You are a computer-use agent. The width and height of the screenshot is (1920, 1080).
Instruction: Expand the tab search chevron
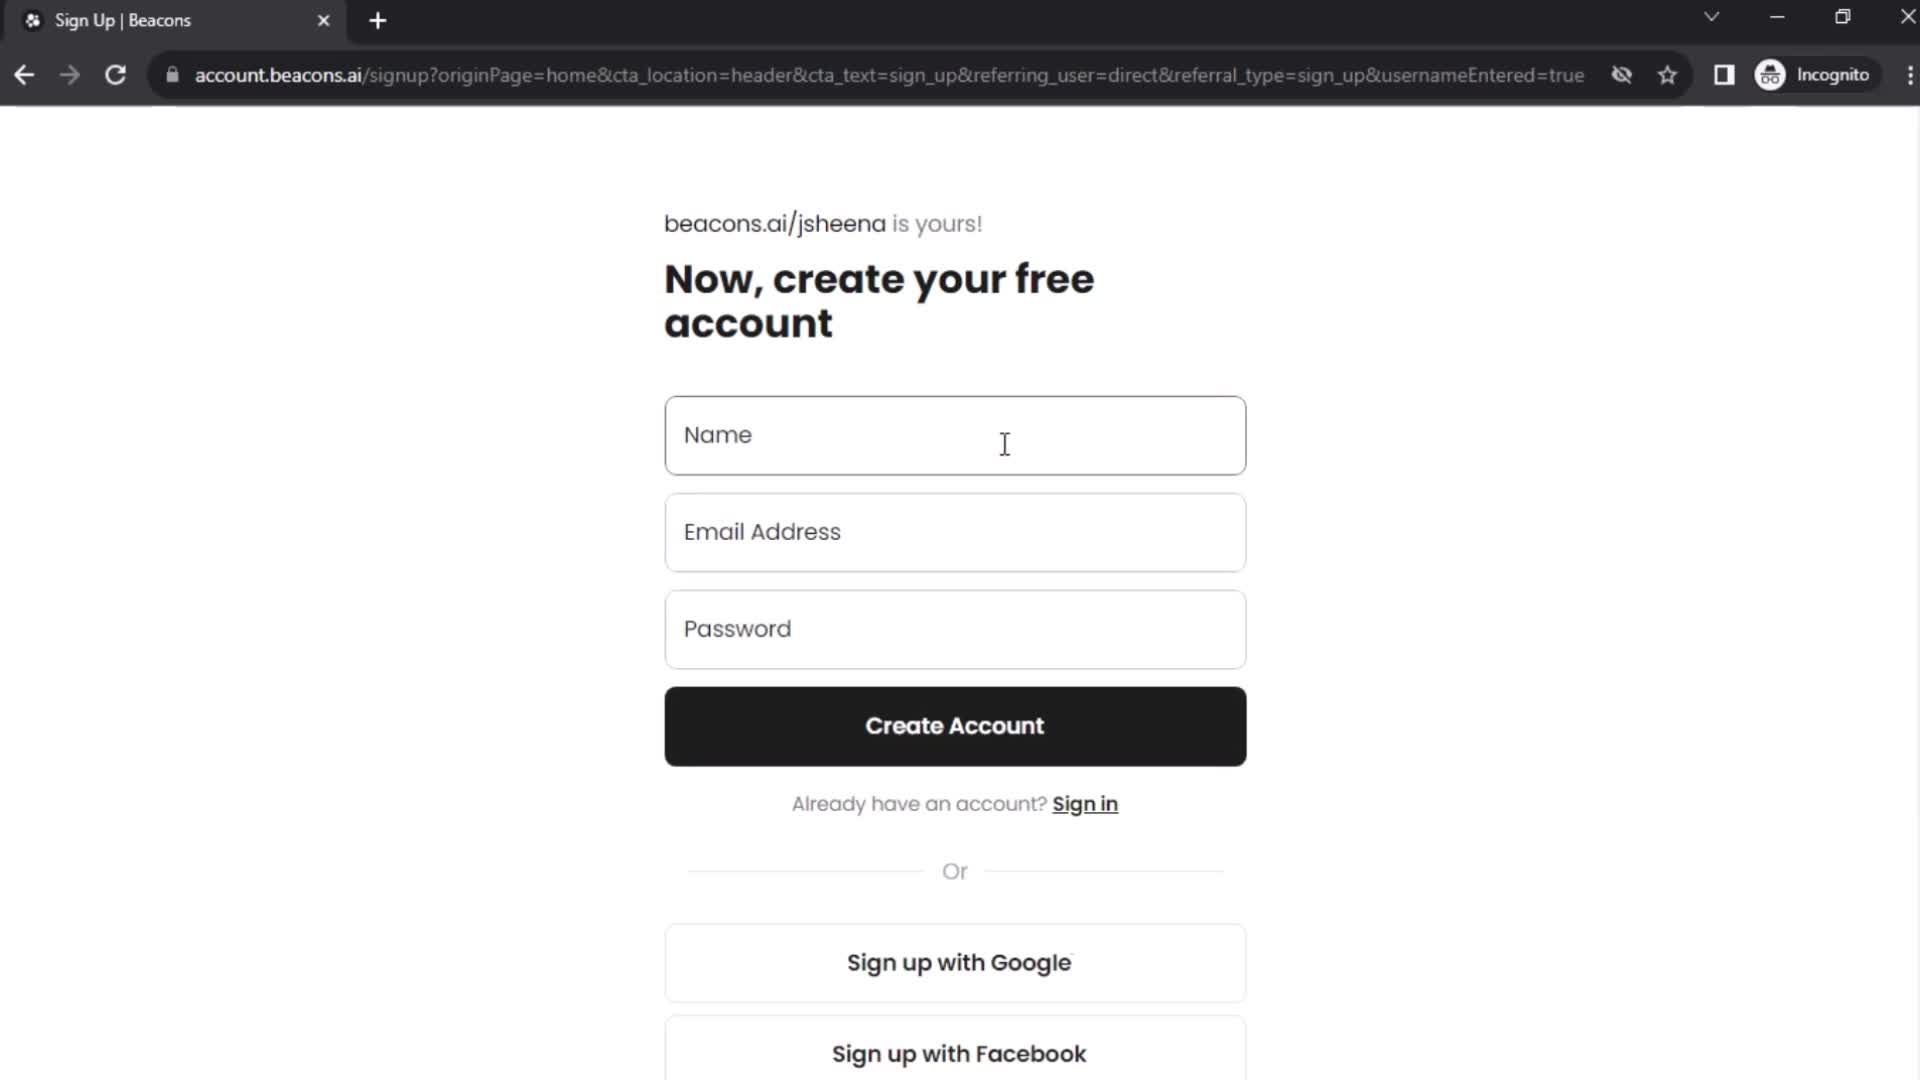coord(1711,17)
